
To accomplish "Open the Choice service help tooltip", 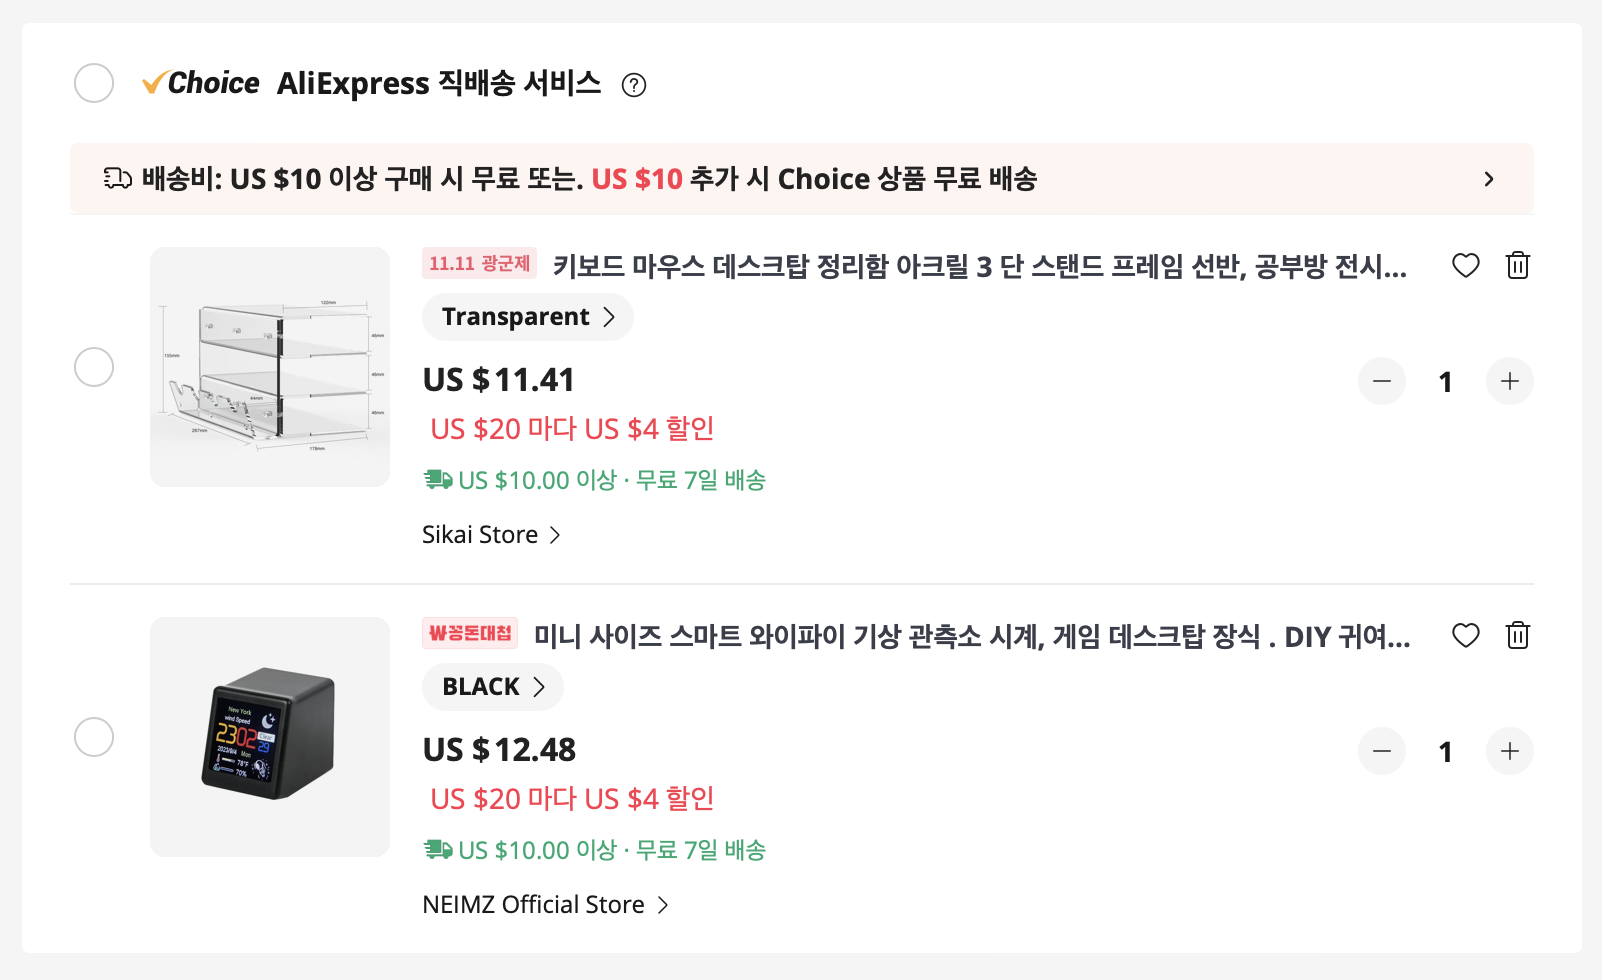I will (x=635, y=85).
